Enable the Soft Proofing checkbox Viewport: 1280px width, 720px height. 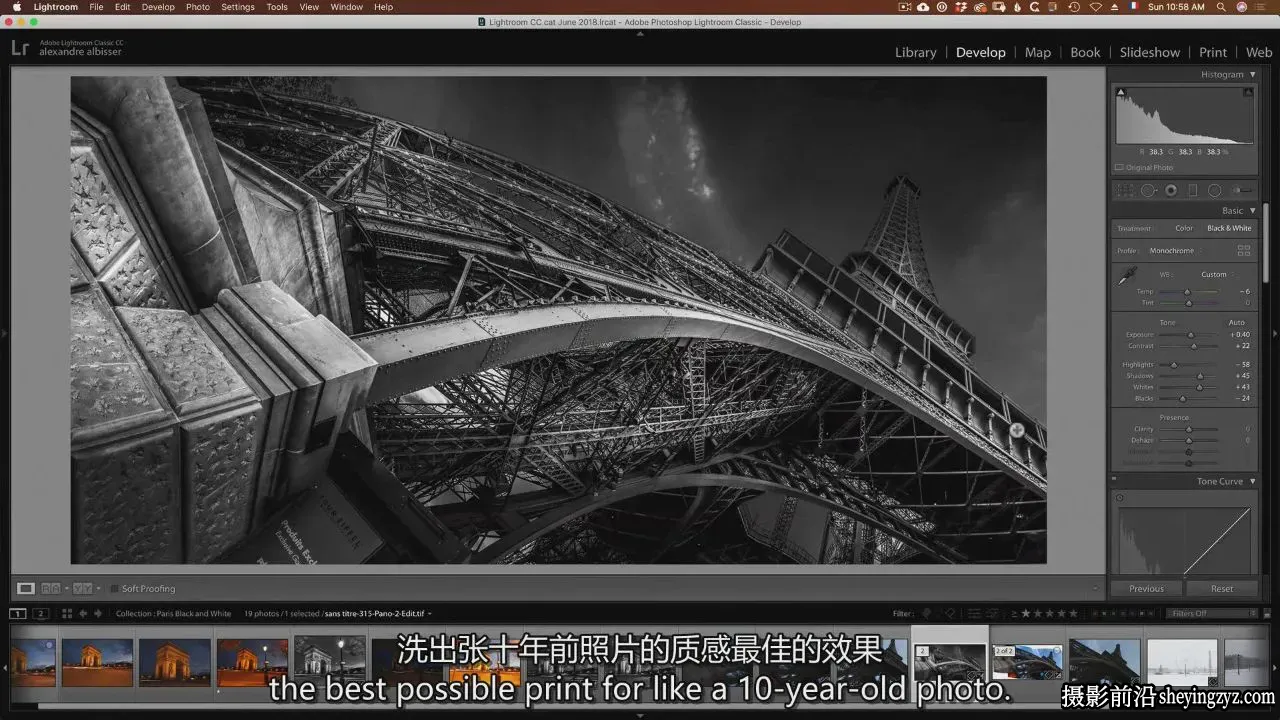pyautogui.click(x=115, y=589)
